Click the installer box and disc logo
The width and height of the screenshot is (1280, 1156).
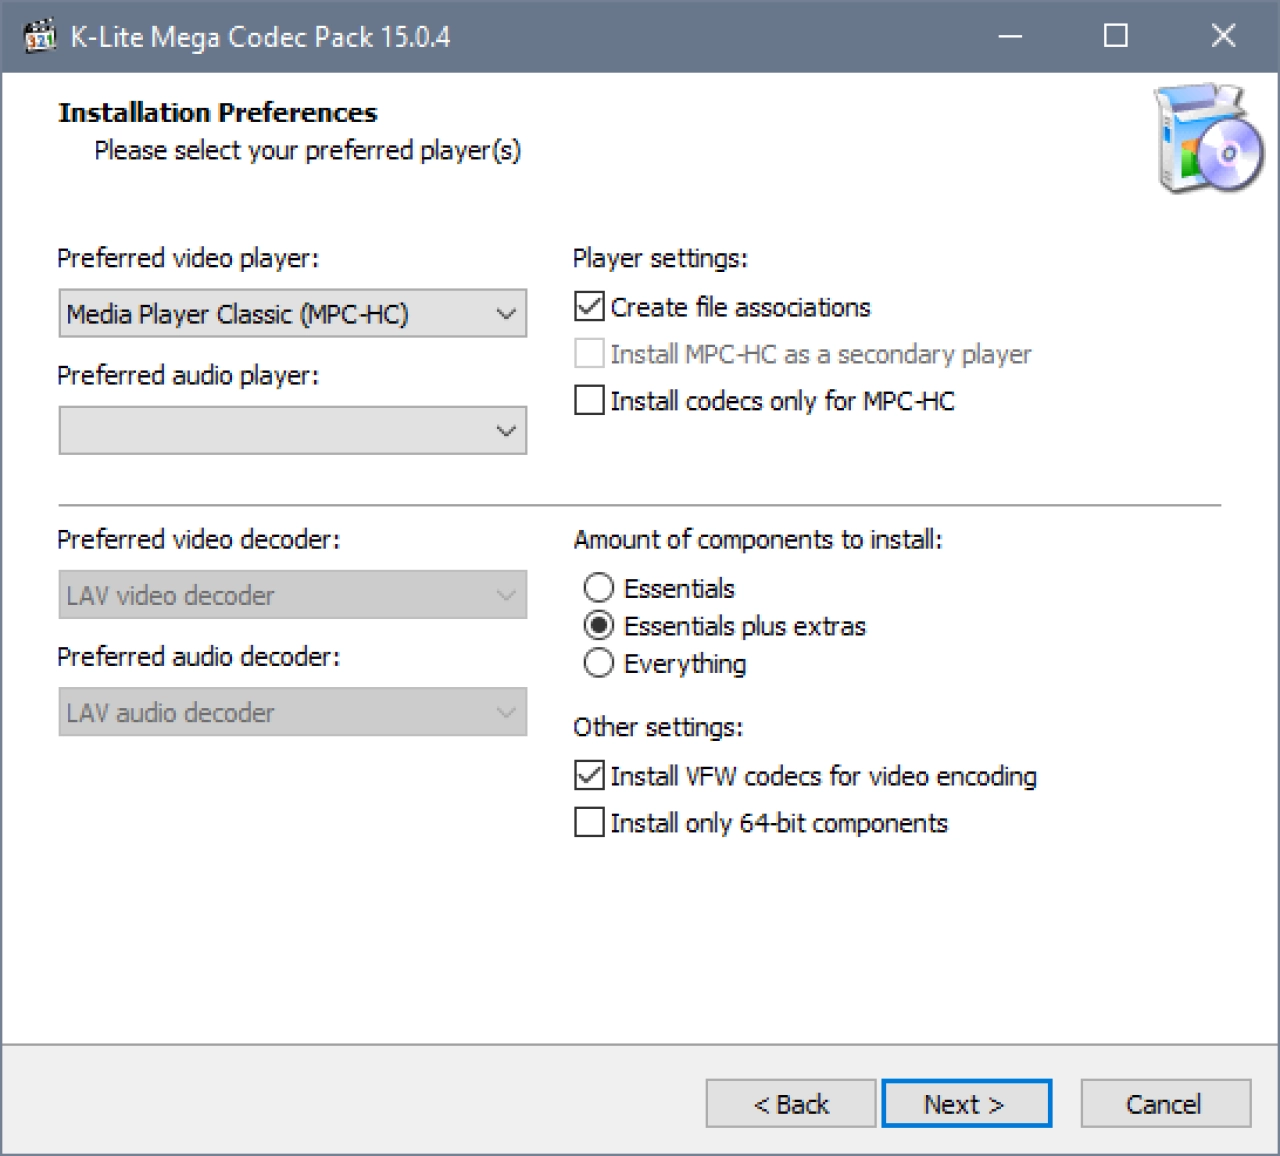pyautogui.click(x=1210, y=139)
